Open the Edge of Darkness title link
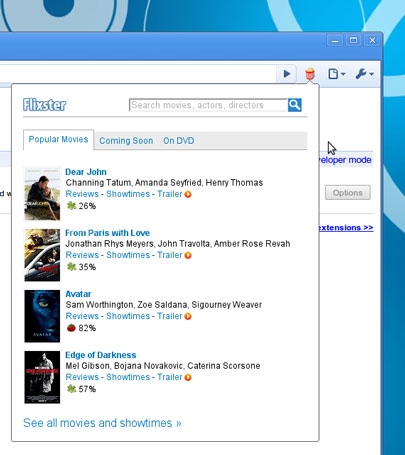405x455 pixels. (x=101, y=355)
